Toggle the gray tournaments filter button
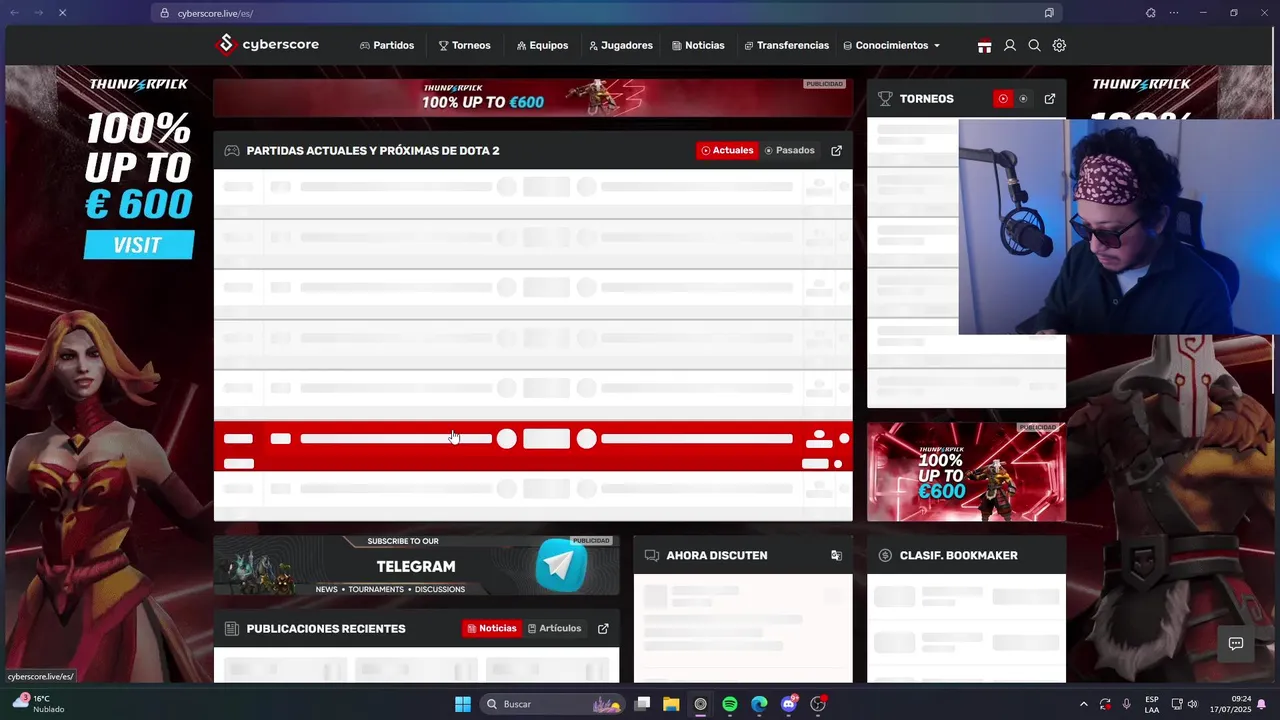This screenshot has width=1280, height=720. click(x=1023, y=99)
